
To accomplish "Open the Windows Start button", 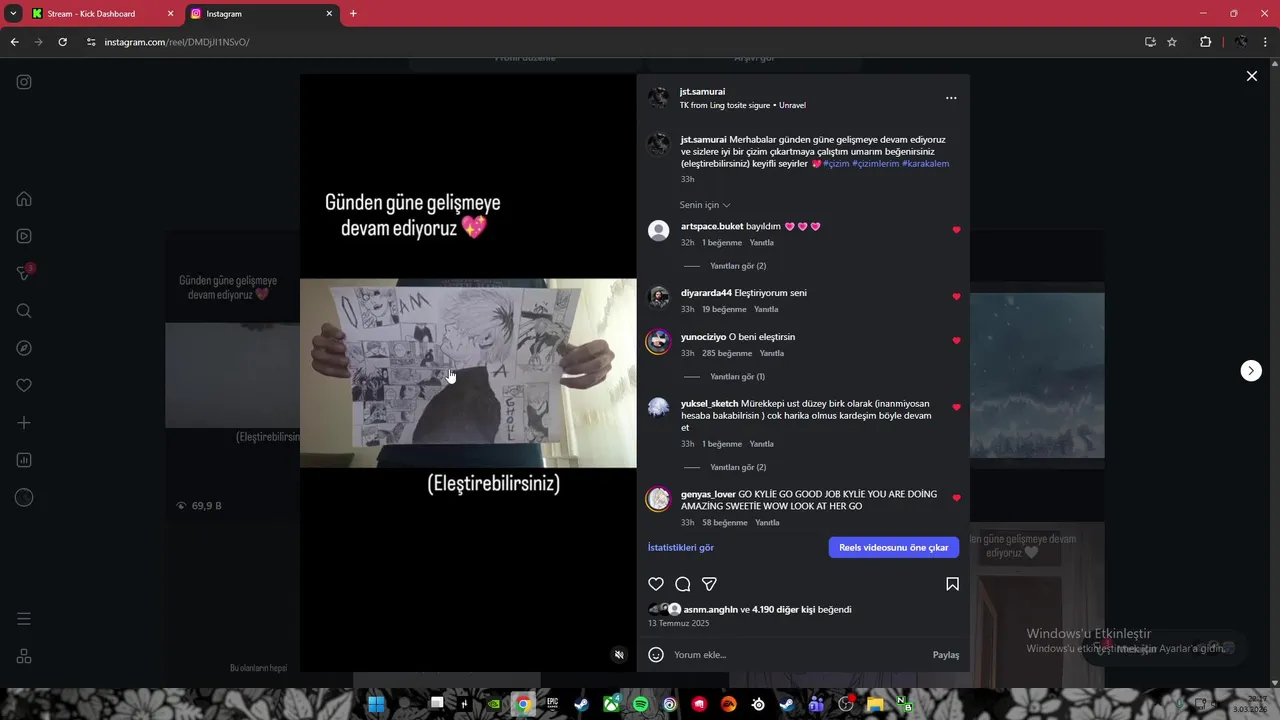I will (376, 704).
